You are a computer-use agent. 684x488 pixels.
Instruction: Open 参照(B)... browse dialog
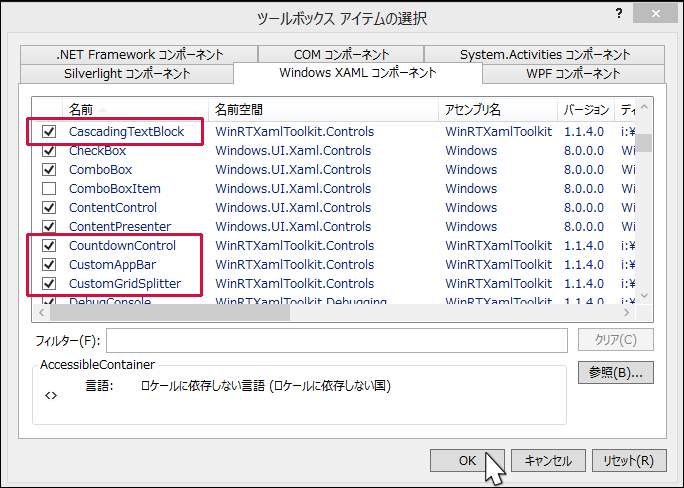pos(616,372)
